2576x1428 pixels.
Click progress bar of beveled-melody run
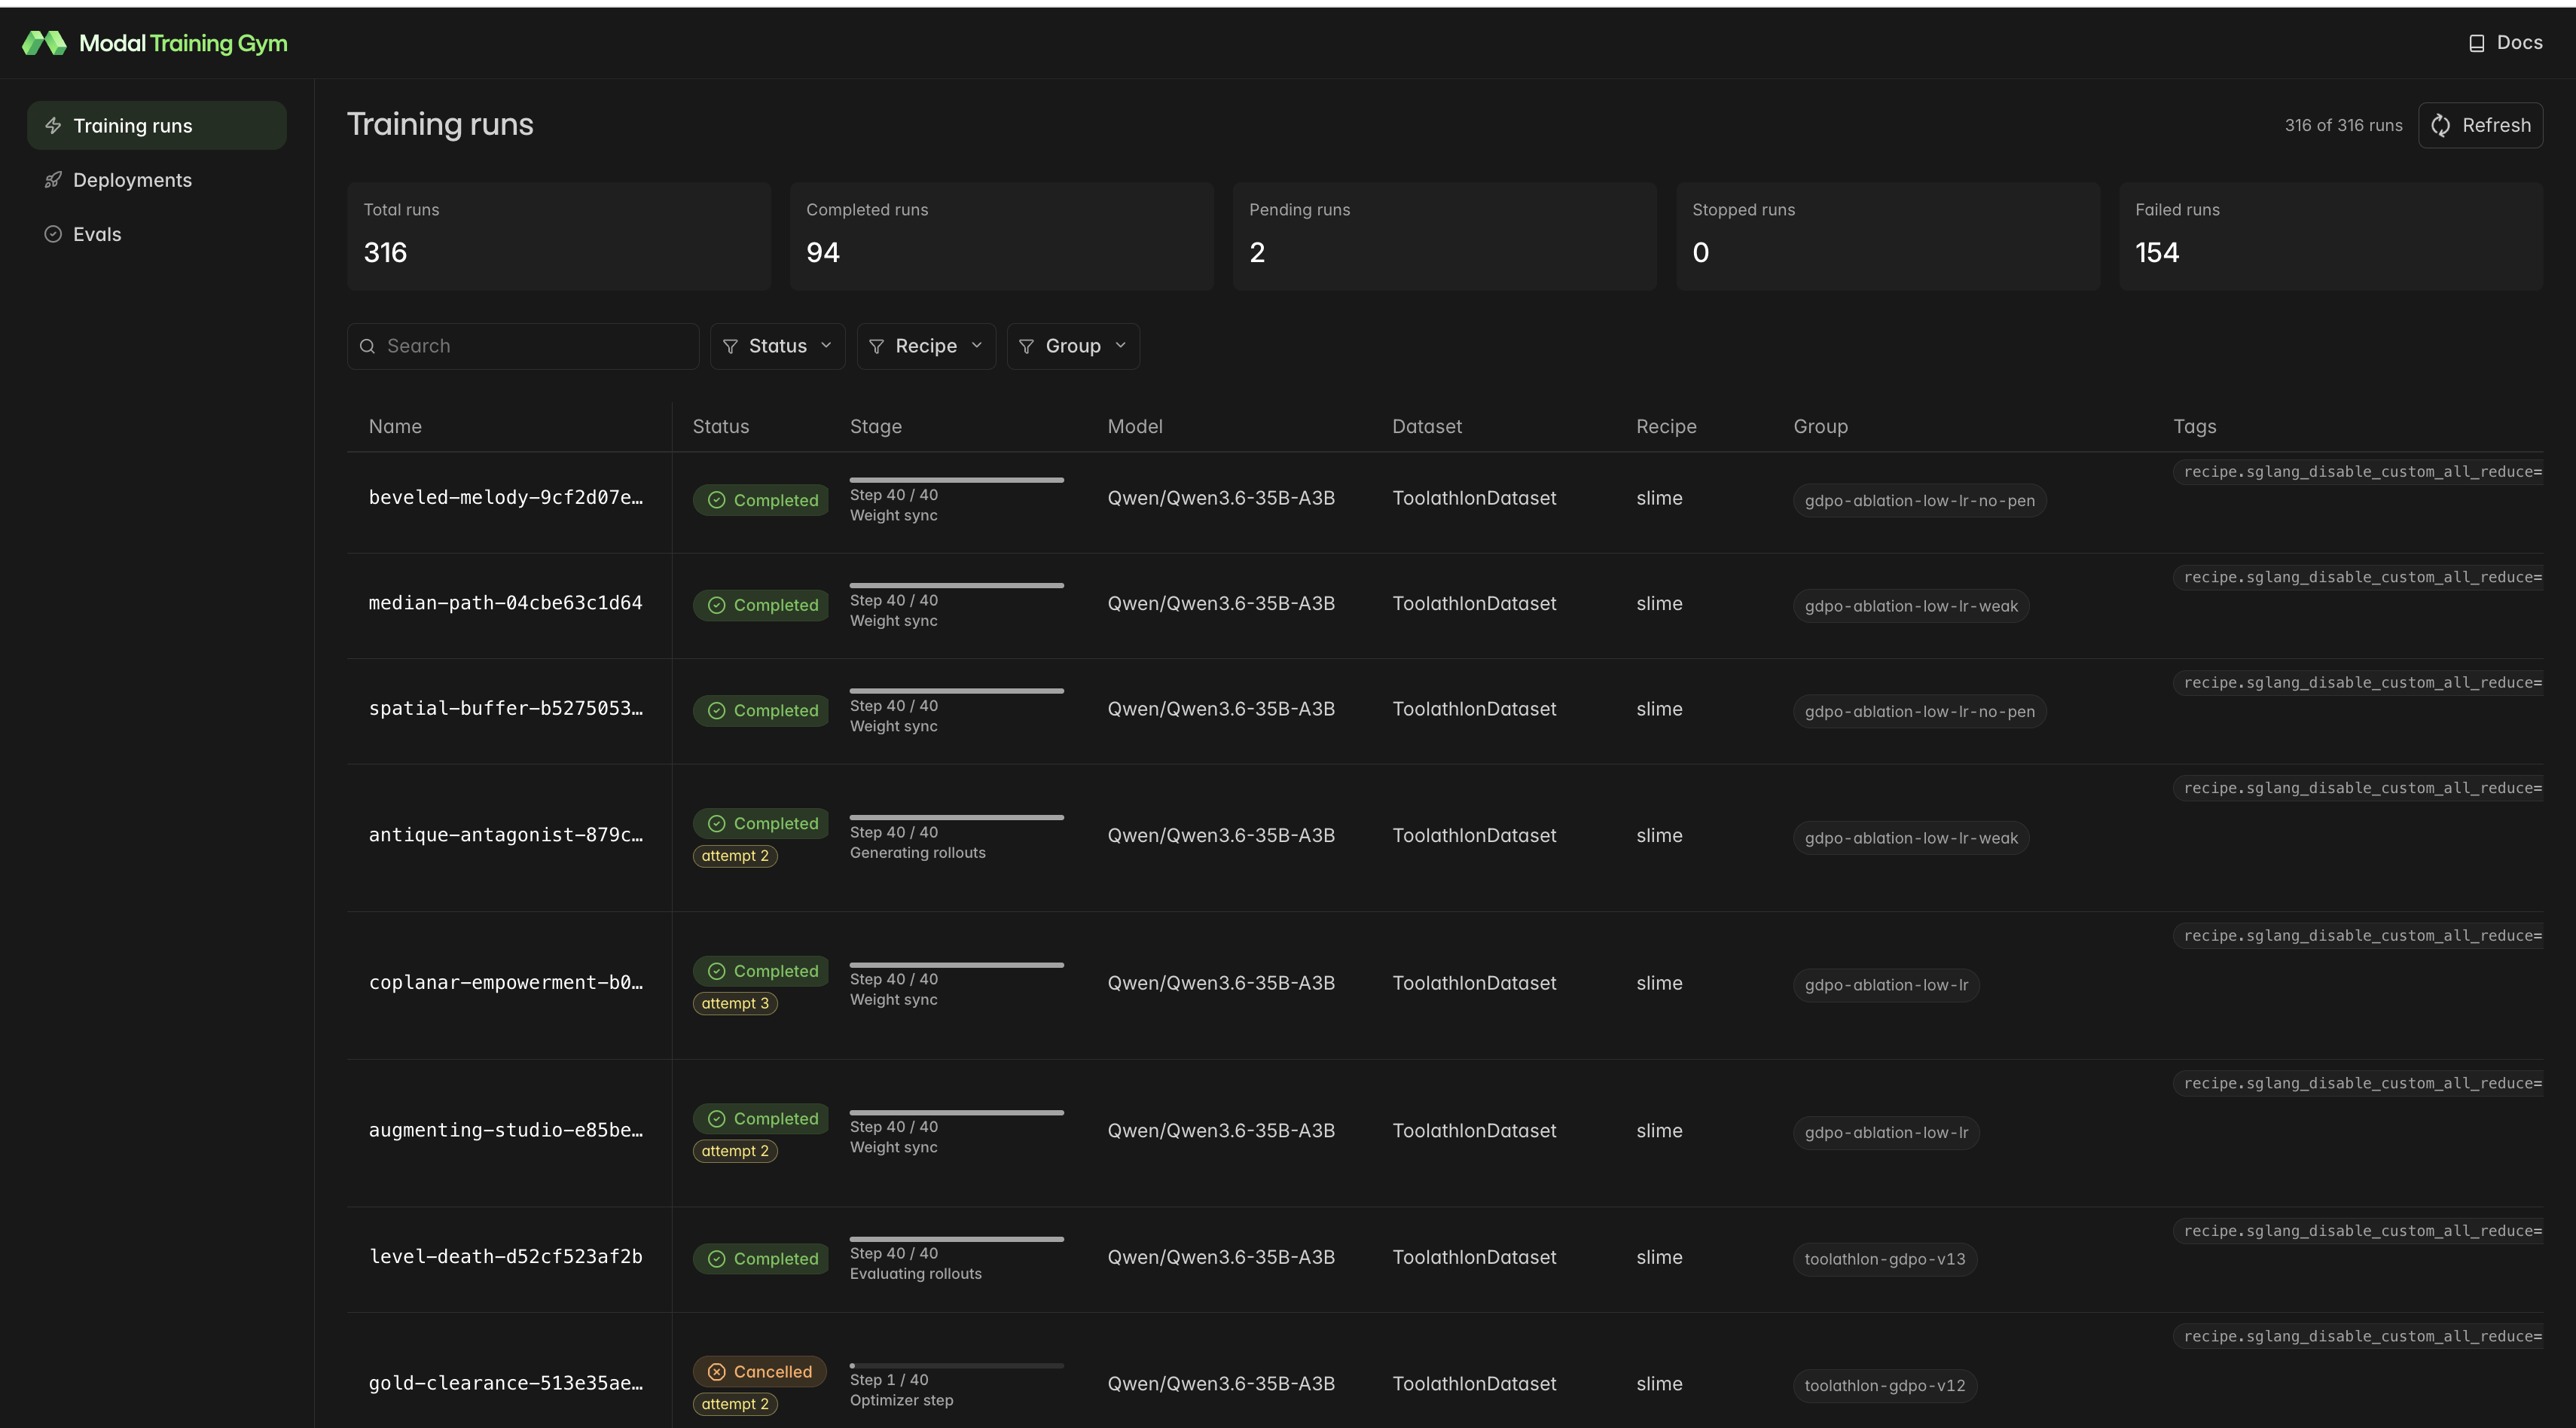pos(957,480)
